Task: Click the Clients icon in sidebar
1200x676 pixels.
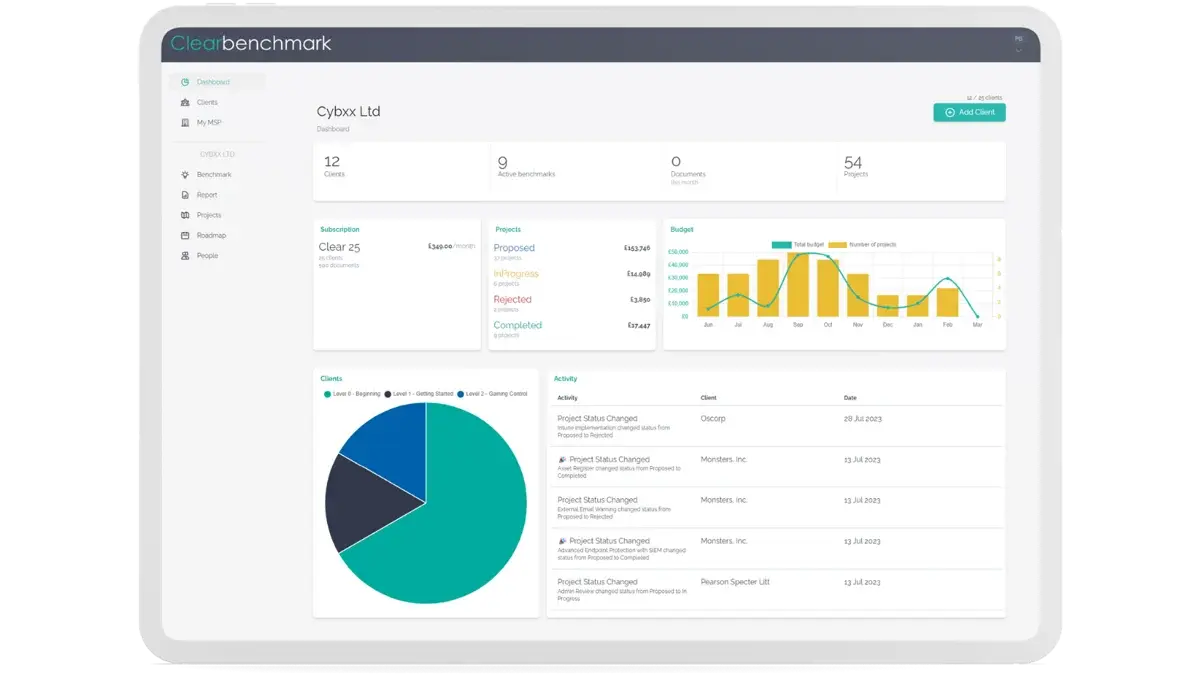Action: tap(185, 102)
